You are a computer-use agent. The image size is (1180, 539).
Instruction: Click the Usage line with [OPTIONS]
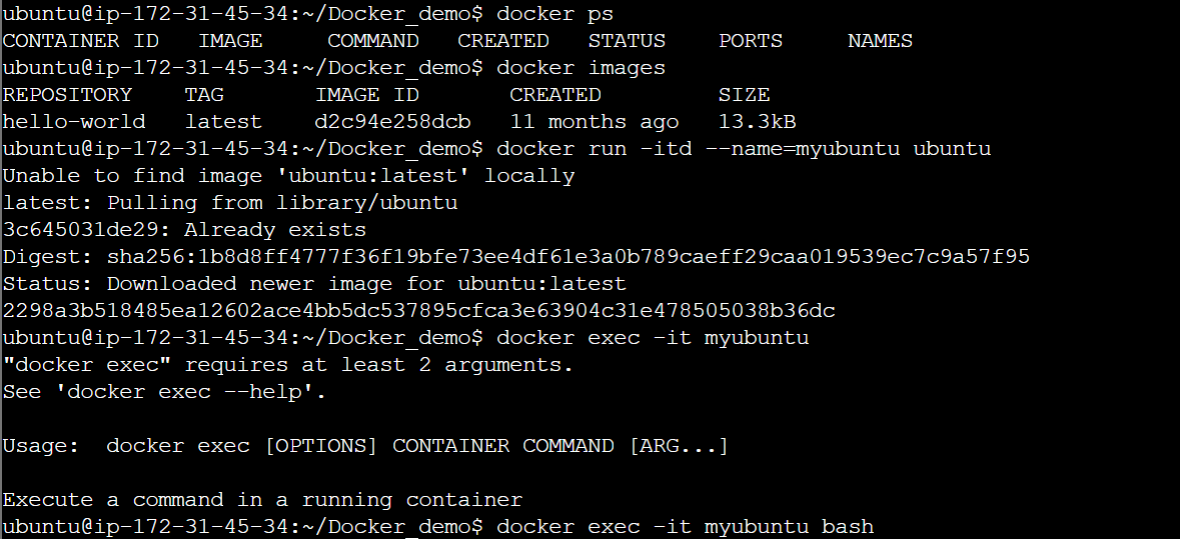coord(366,446)
